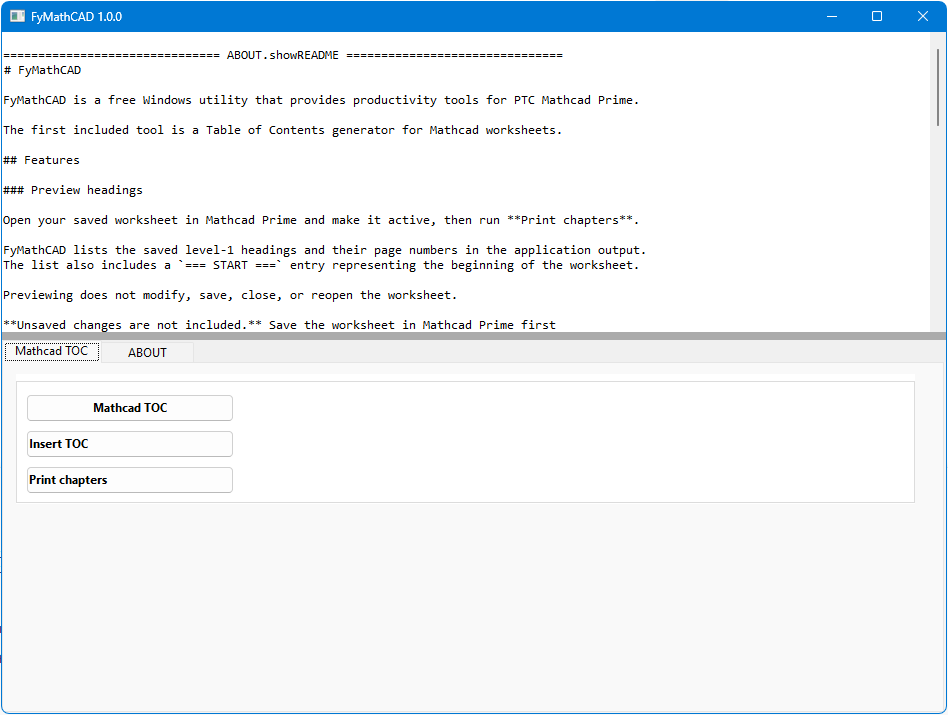Viewport: 948px width, 715px height.
Task: Click the line containing '=== START ==='
Action: coord(321,265)
